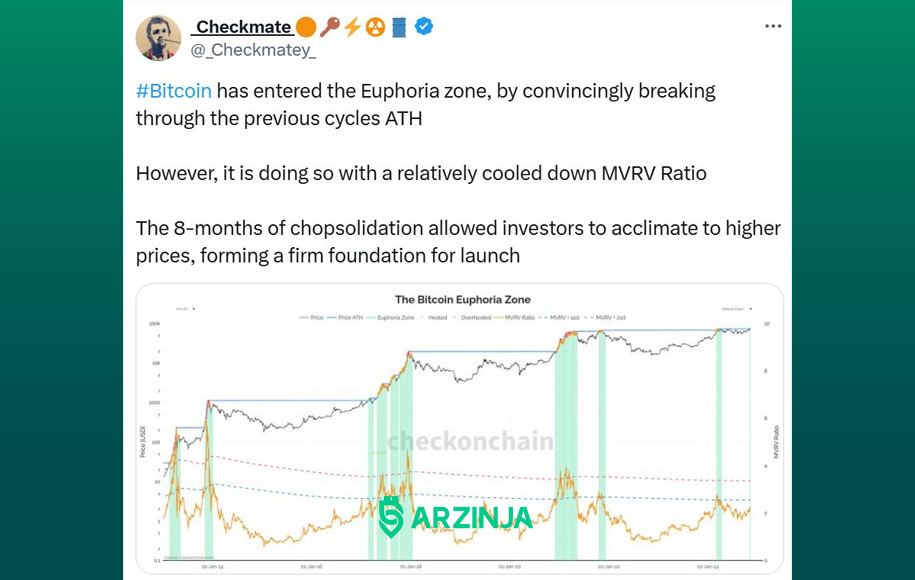Open the @_Checkmatey_ handle link
The image size is (915, 580).
[253, 50]
